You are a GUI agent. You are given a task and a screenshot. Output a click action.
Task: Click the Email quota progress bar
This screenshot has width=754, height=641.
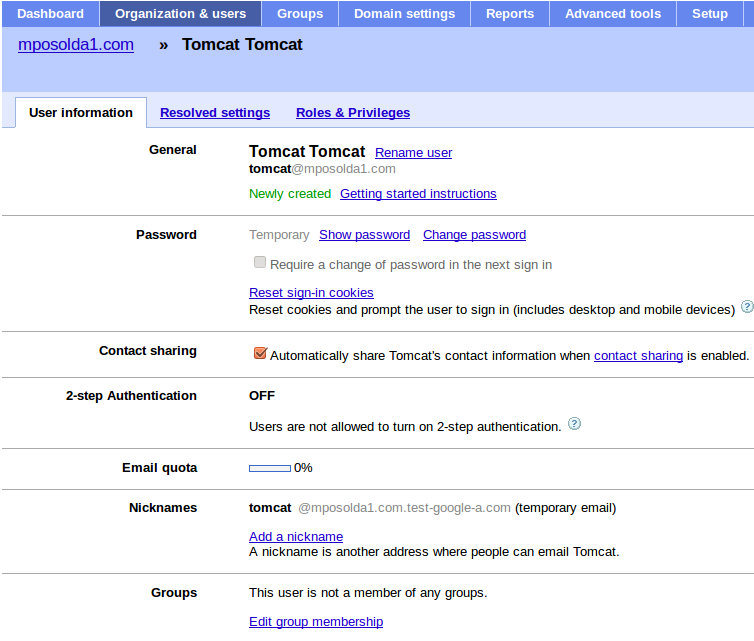pyautogui.click(x=270, y=468)
